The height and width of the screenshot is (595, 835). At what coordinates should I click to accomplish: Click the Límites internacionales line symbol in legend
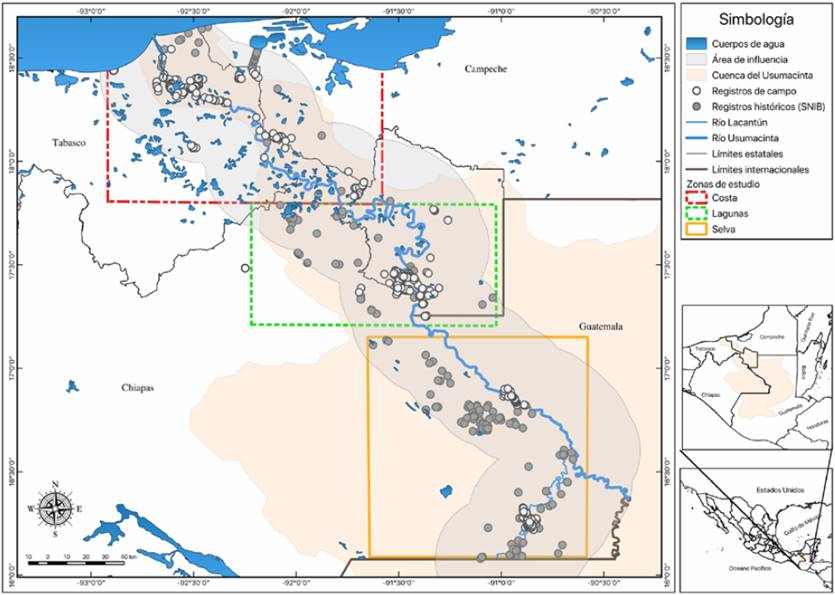tap(695, 169)
